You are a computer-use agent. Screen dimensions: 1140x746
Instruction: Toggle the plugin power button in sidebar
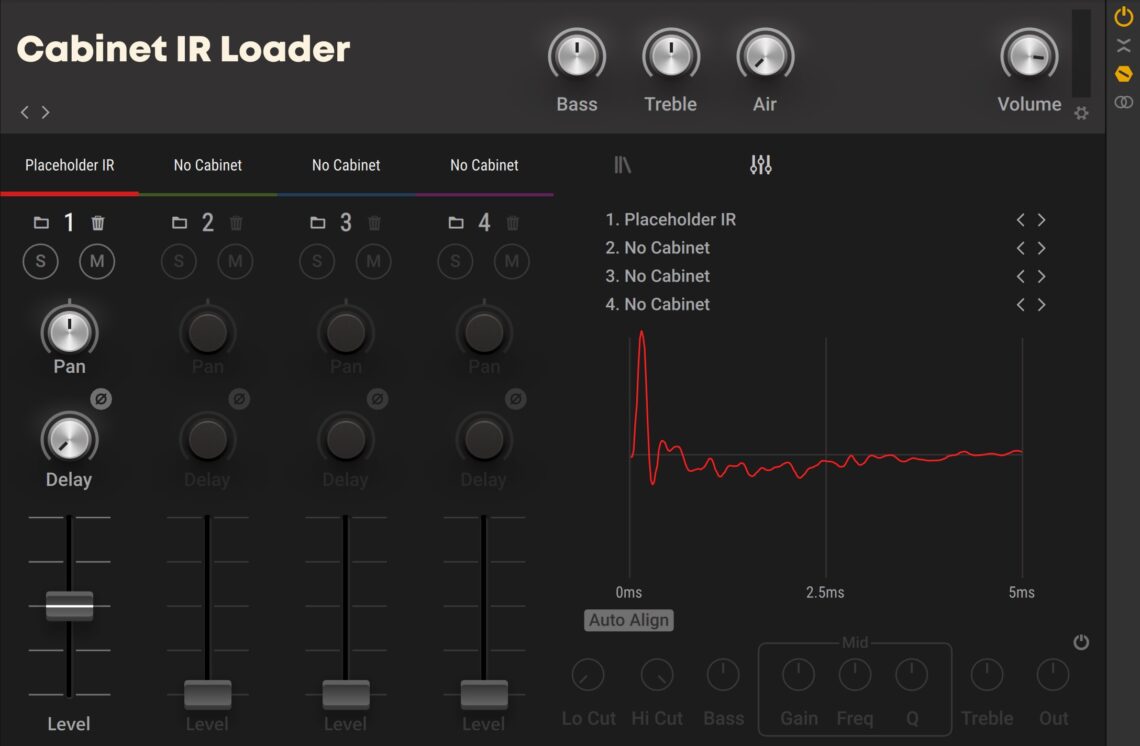click(x=1122, y=16)
